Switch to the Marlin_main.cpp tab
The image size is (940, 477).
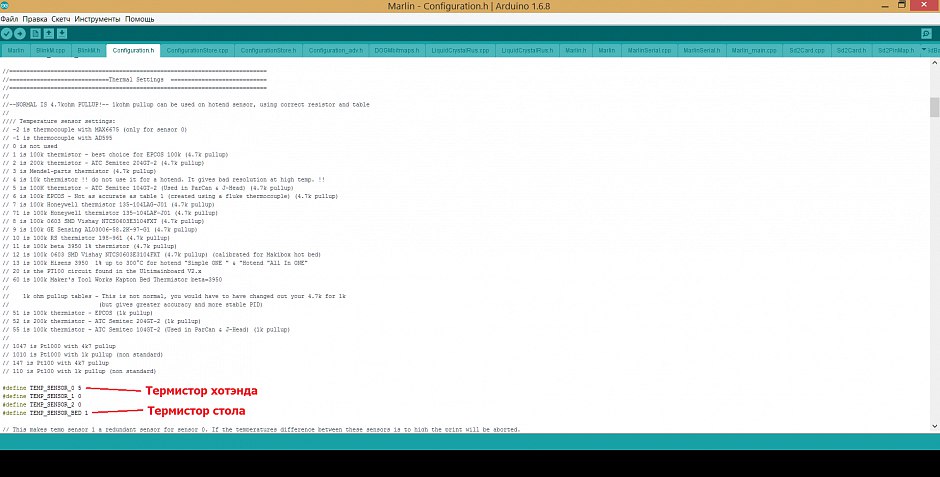click(x=754, y=50)
